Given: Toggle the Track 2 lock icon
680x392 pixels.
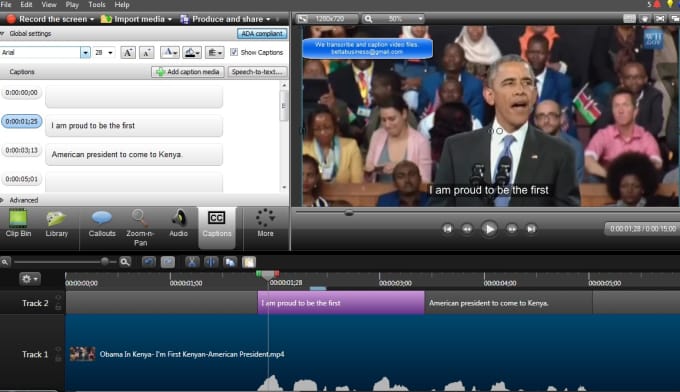Looking at the screenshot, I should 58,307.
